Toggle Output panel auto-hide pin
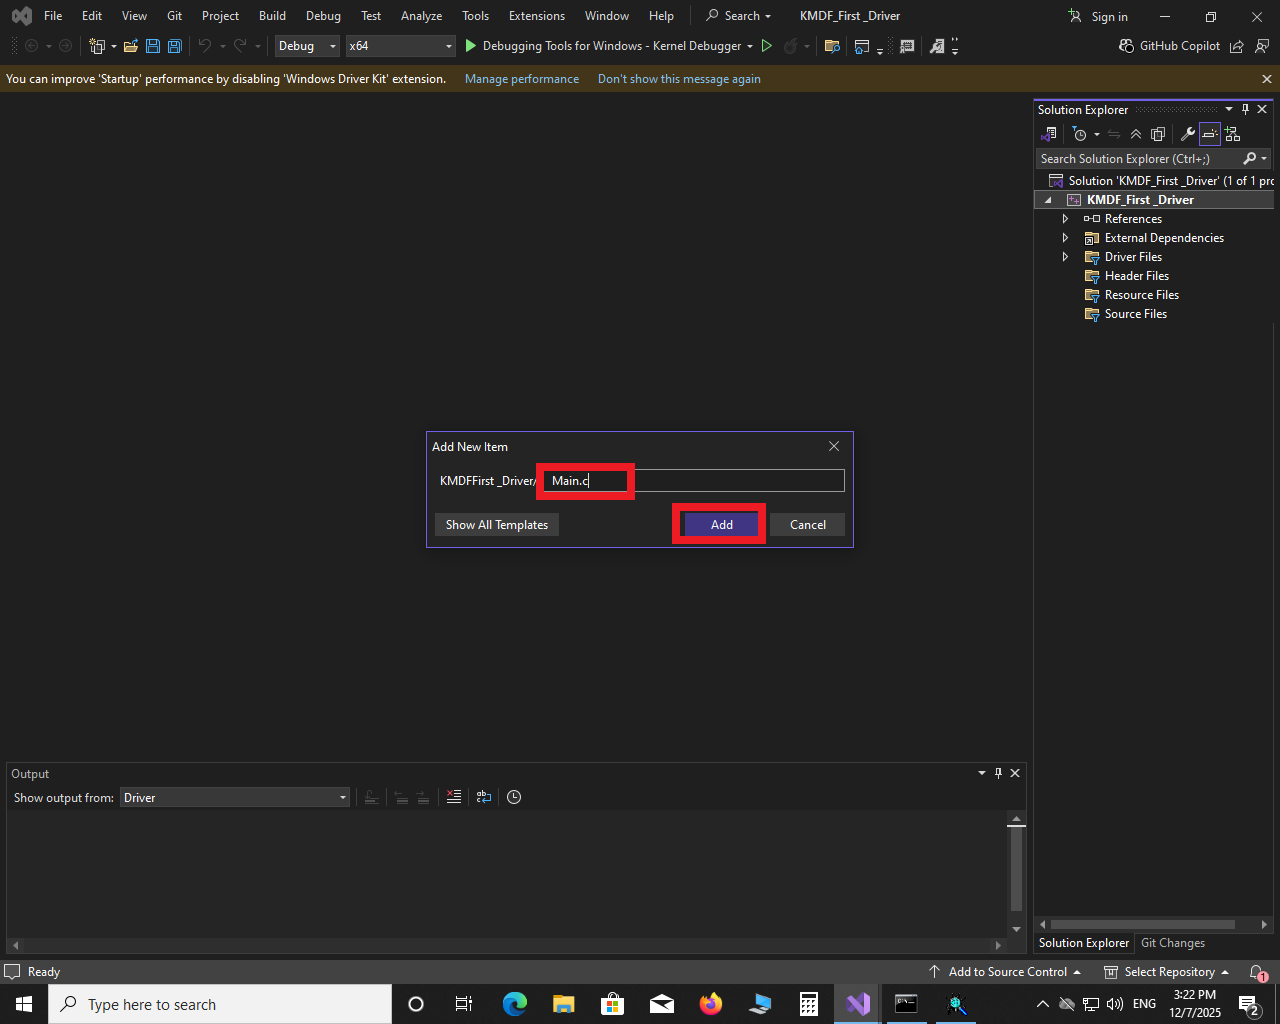This screenshot has height=1024, width=1280. click(998, 773)
